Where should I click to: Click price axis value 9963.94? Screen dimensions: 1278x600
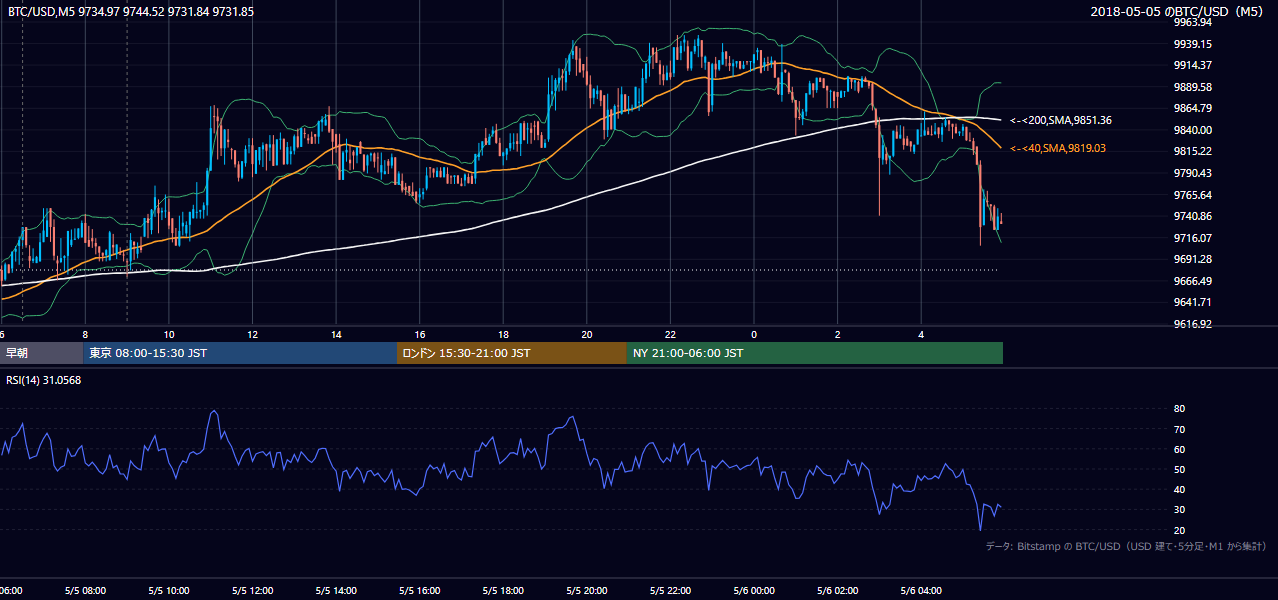click(x=1192, y=22)
